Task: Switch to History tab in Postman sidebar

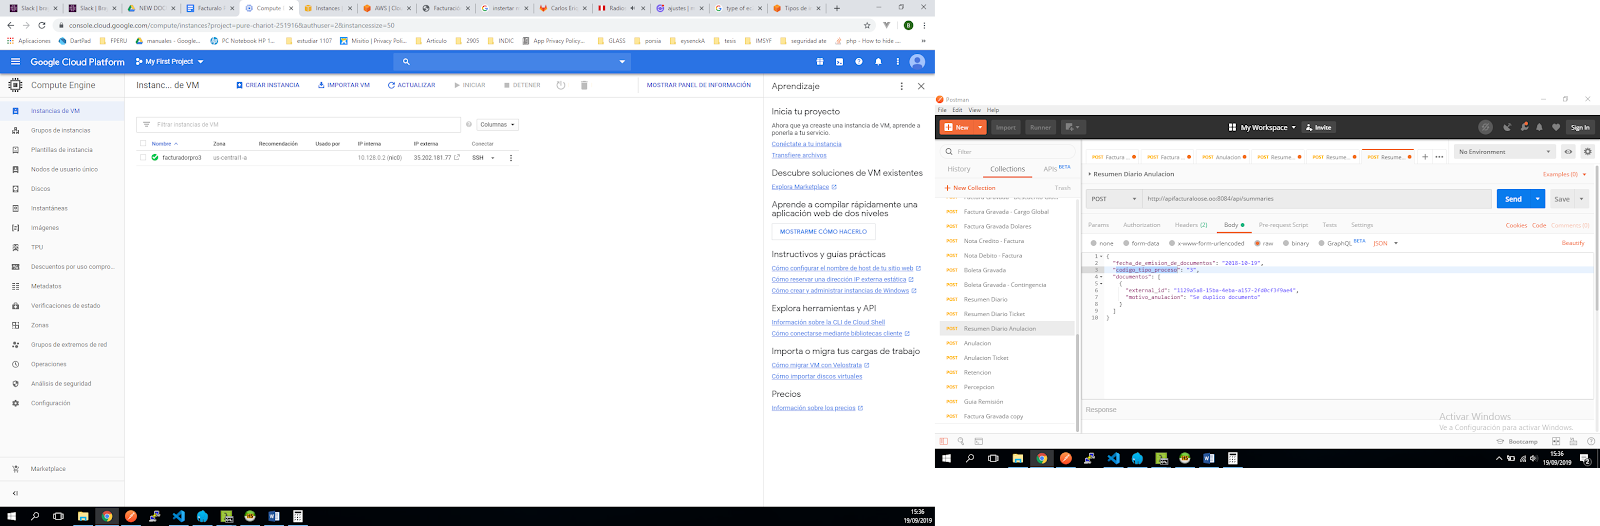Action: pos(958,169)
